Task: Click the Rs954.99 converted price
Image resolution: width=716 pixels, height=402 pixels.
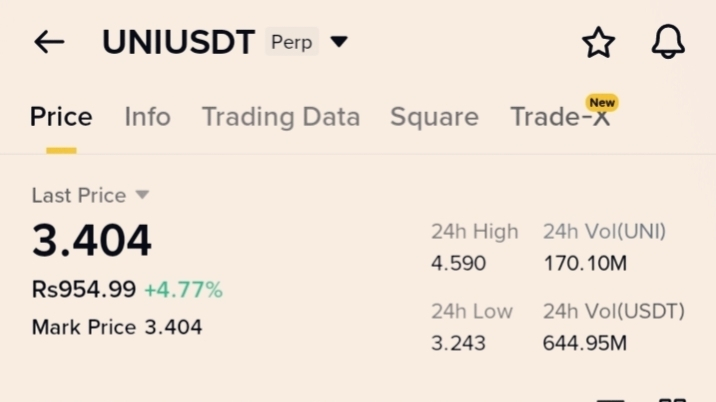Action: coord(83,290)
